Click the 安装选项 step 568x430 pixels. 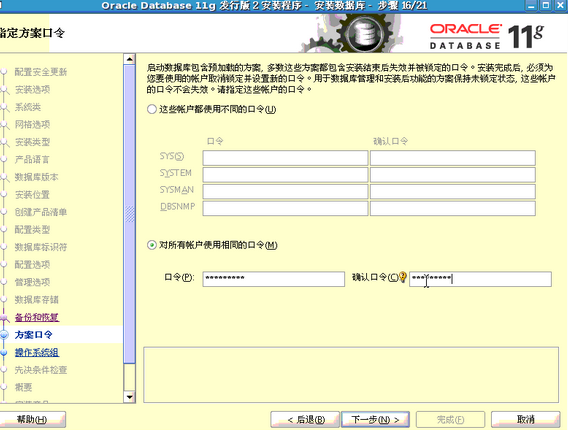[32, 89]
